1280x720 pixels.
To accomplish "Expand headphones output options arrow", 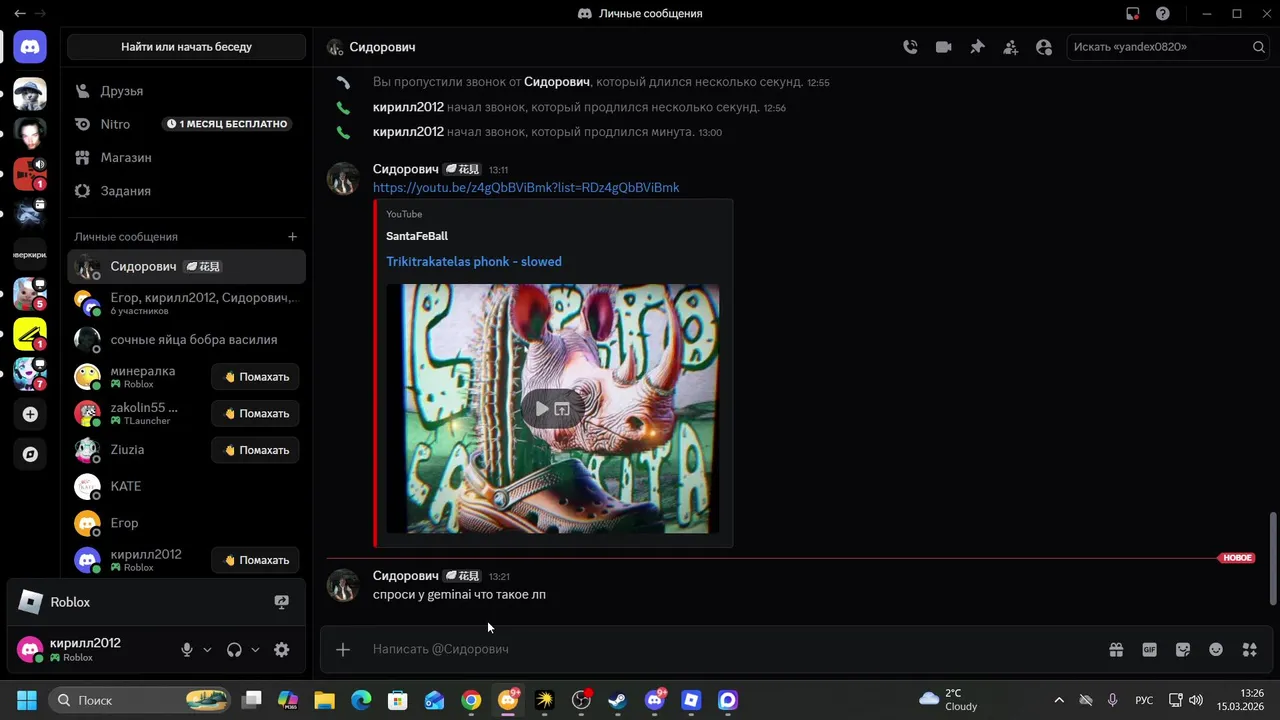I will pyautogui.click(x=255, y=650).
